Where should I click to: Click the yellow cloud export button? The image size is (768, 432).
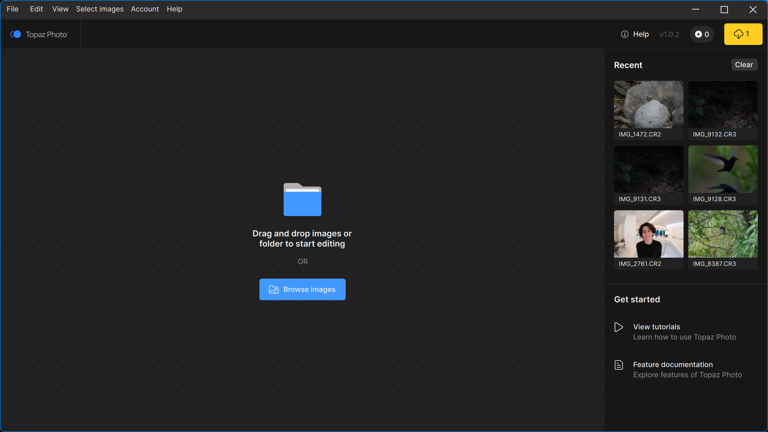742,34
